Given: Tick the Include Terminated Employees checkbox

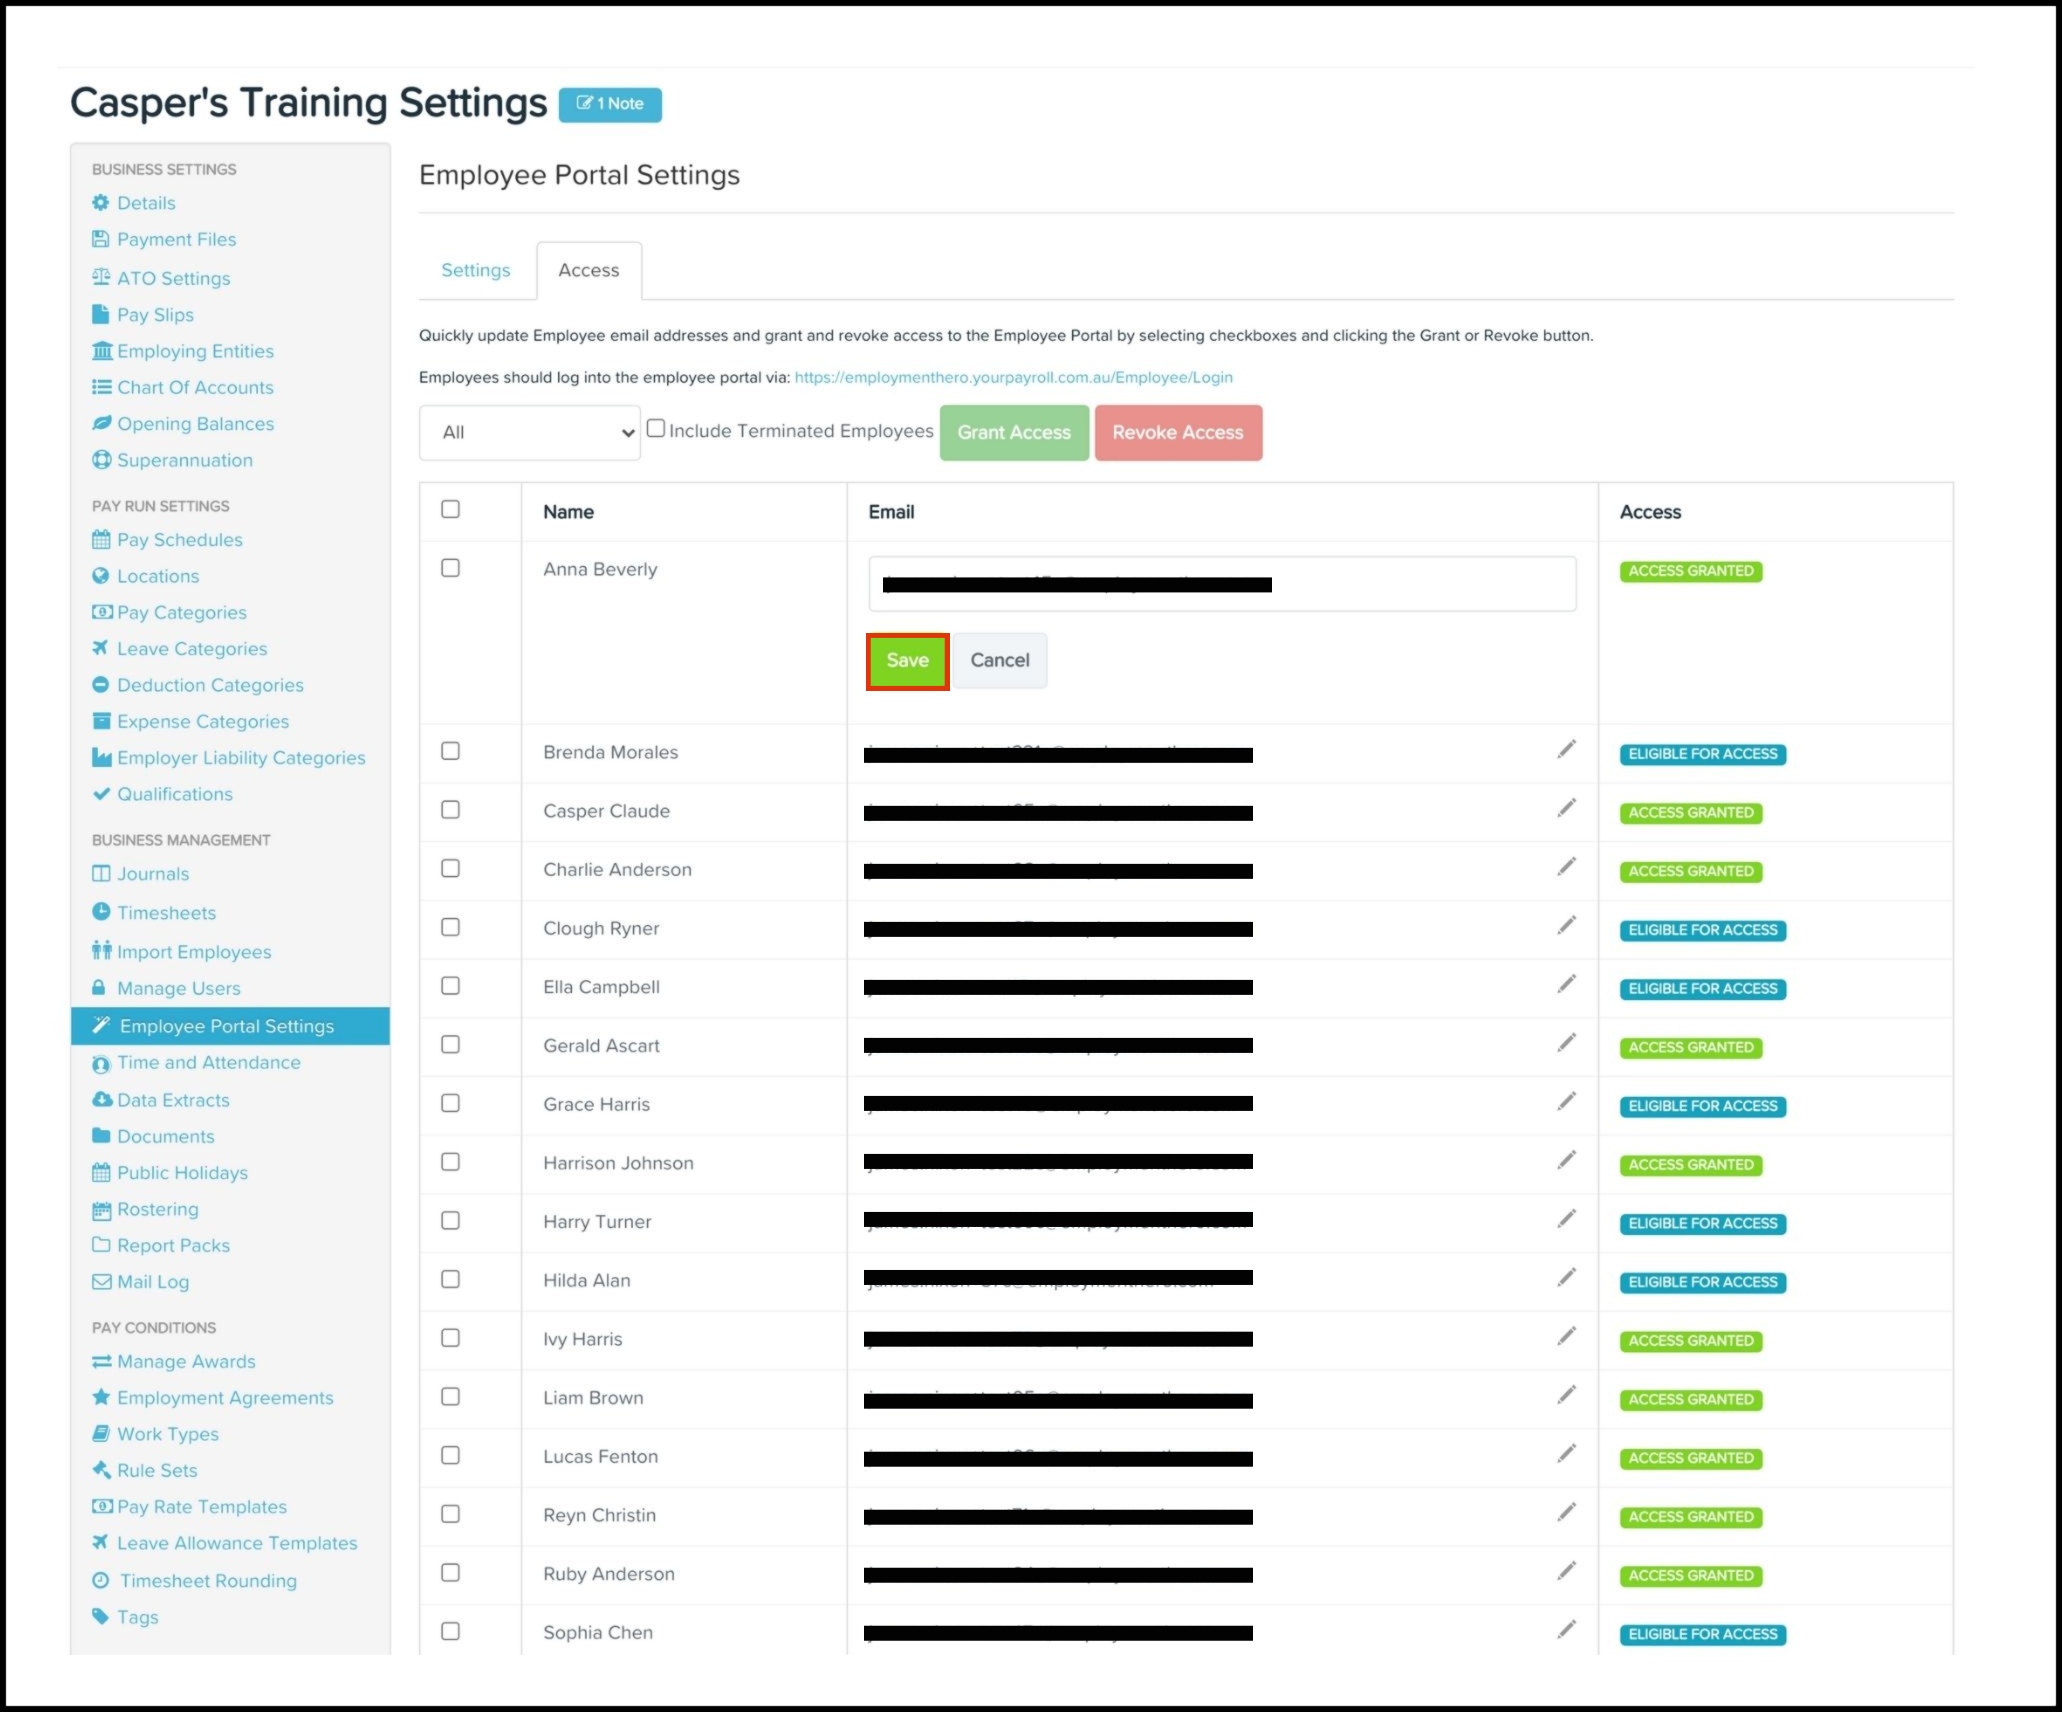Looking at the screenshot, I should (x=656, y=429).
